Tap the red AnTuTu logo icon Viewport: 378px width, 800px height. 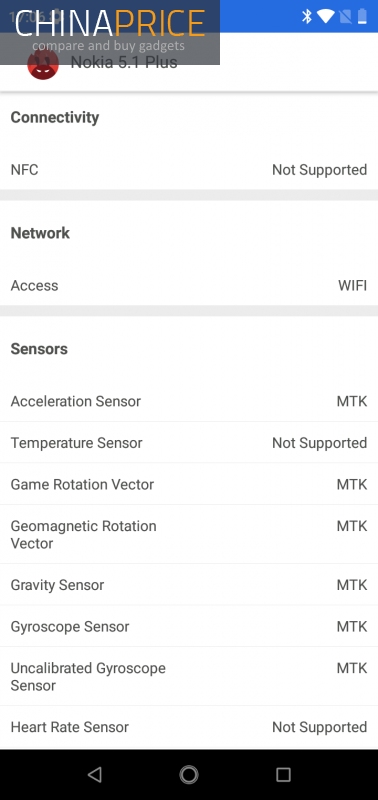[43, 65]
